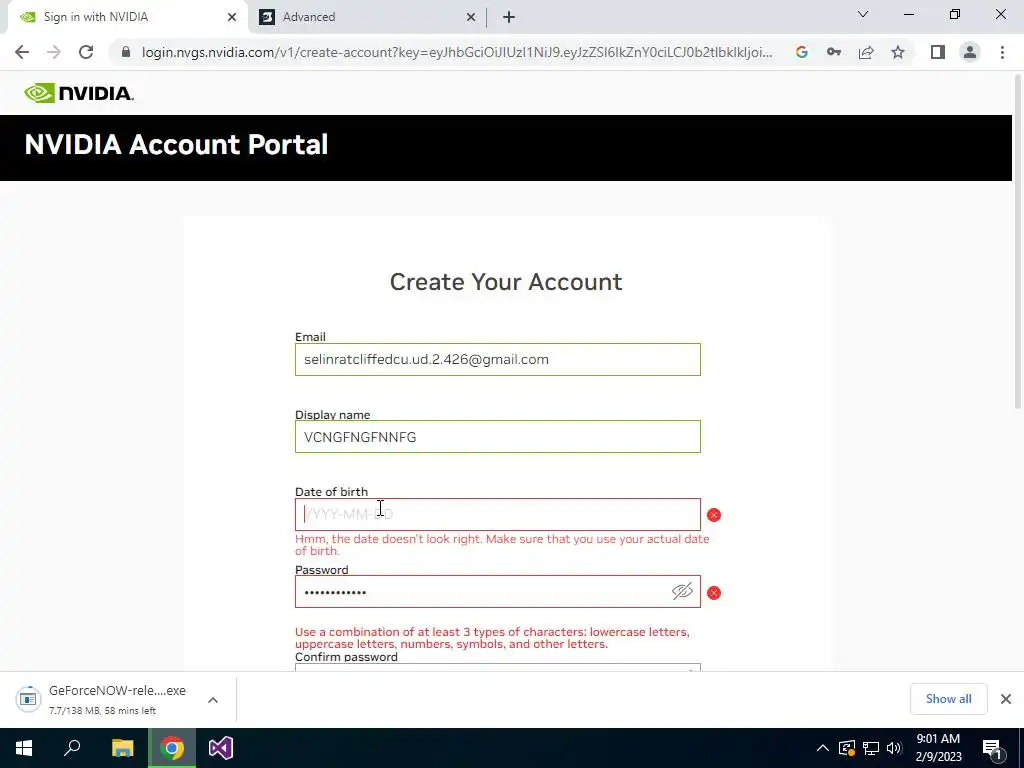Image resolution: width=1024 pixels, height=768 pixels.
Task: Open Chrome side panel icon
Action: pyautogui.click(x=938, y=52)
